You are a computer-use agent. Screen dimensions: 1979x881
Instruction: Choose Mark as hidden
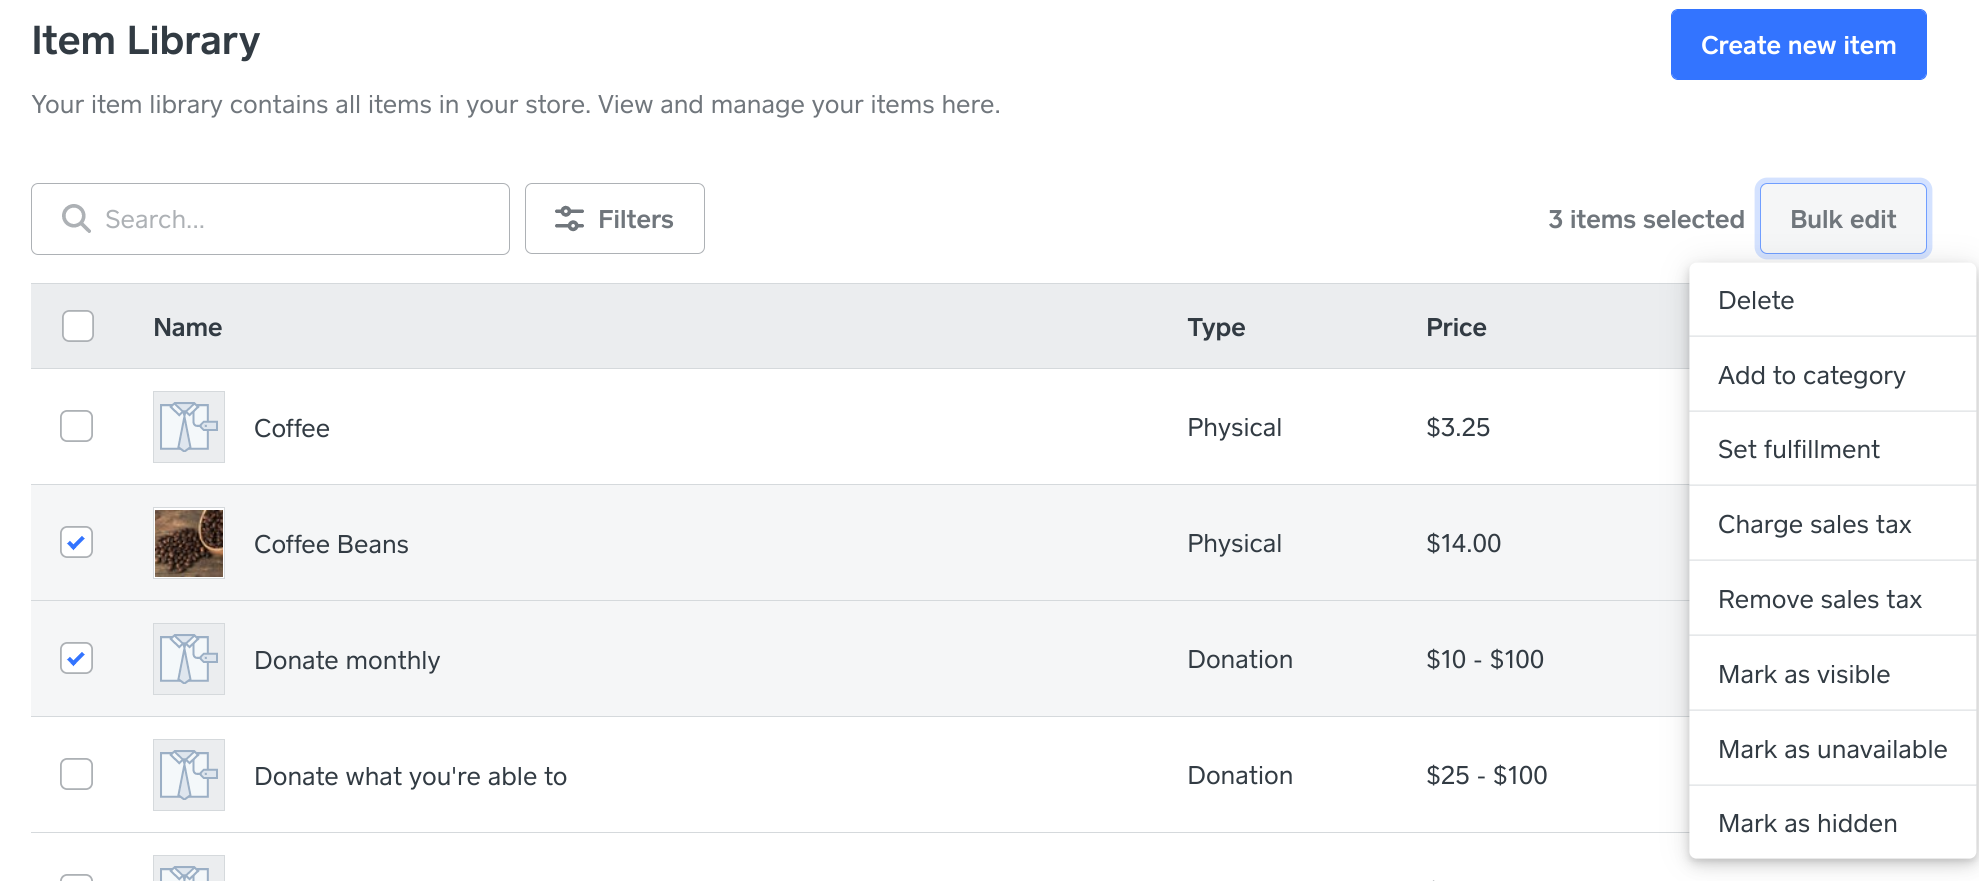click(1807, 823)
